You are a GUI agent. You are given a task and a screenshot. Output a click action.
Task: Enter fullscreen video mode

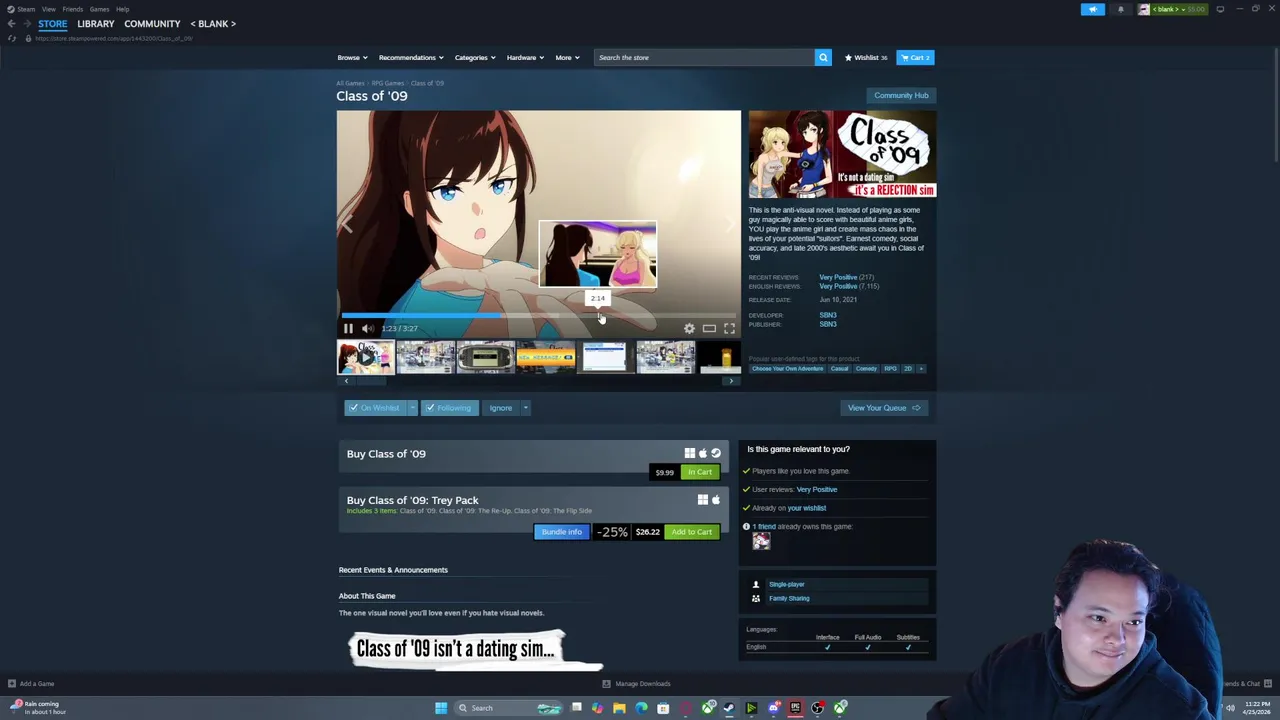click(x=729, y=328)
